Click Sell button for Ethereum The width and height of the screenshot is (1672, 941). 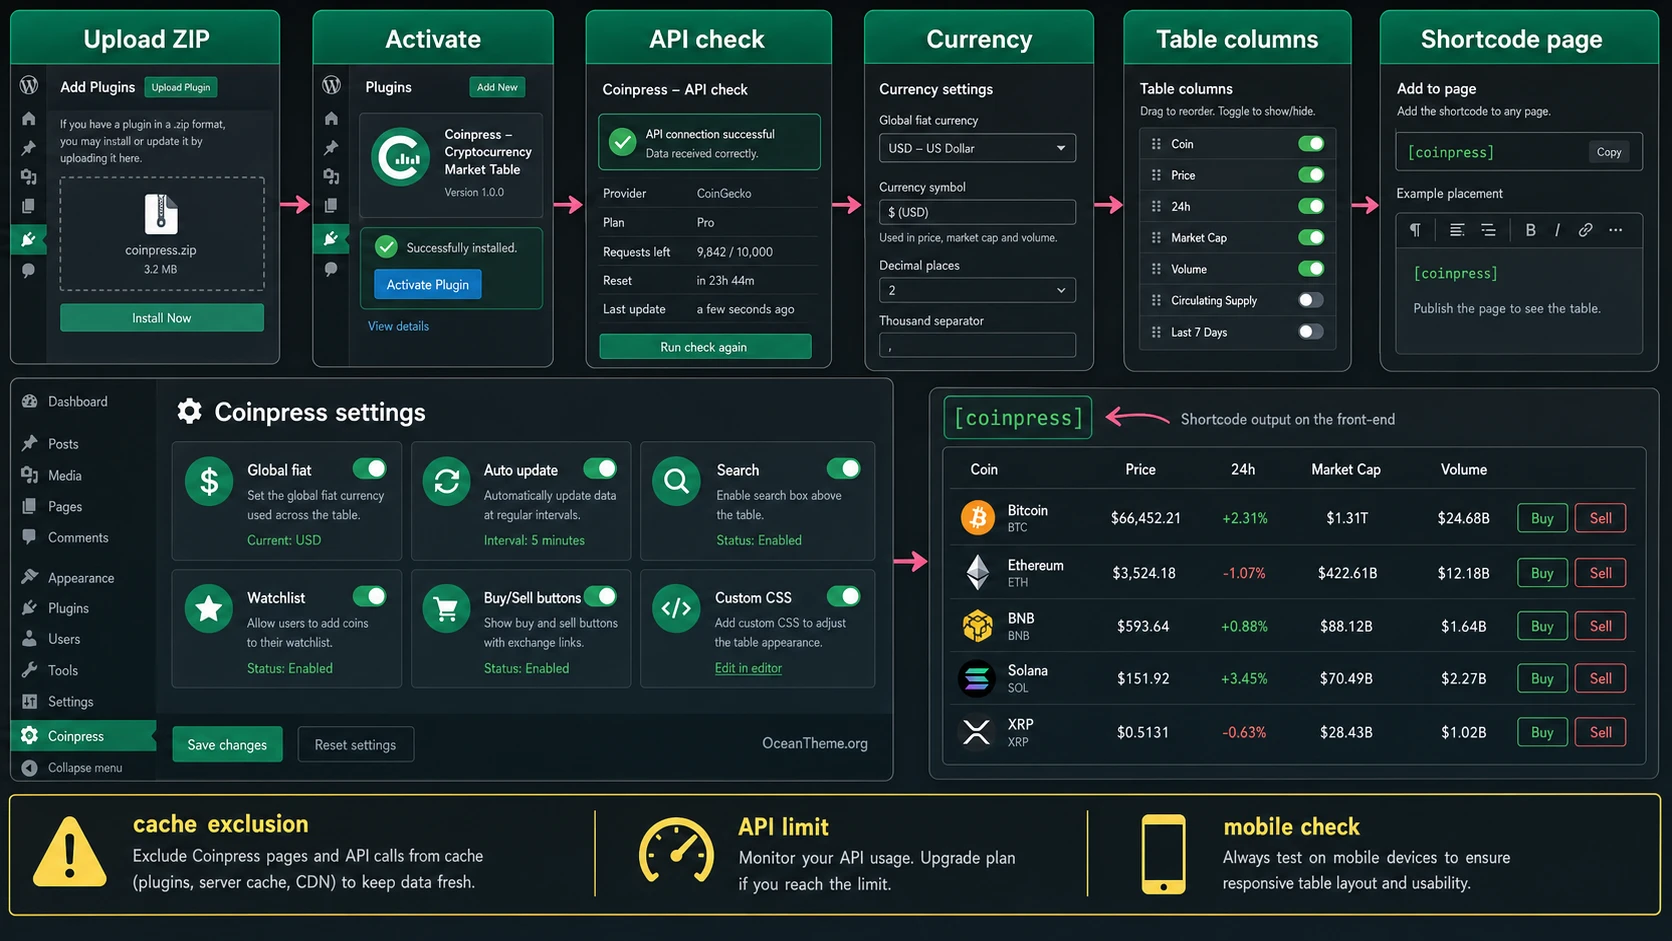(1601, 573)
